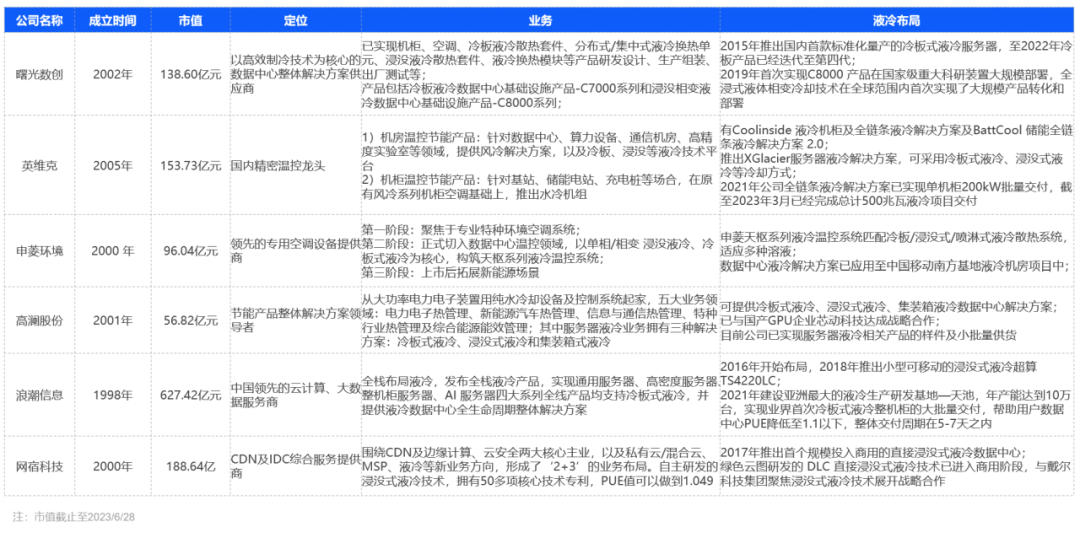This screenshot has height=538, width=1080.
Task: Click the market value 138.60亿元
Action: pos(191,74)
